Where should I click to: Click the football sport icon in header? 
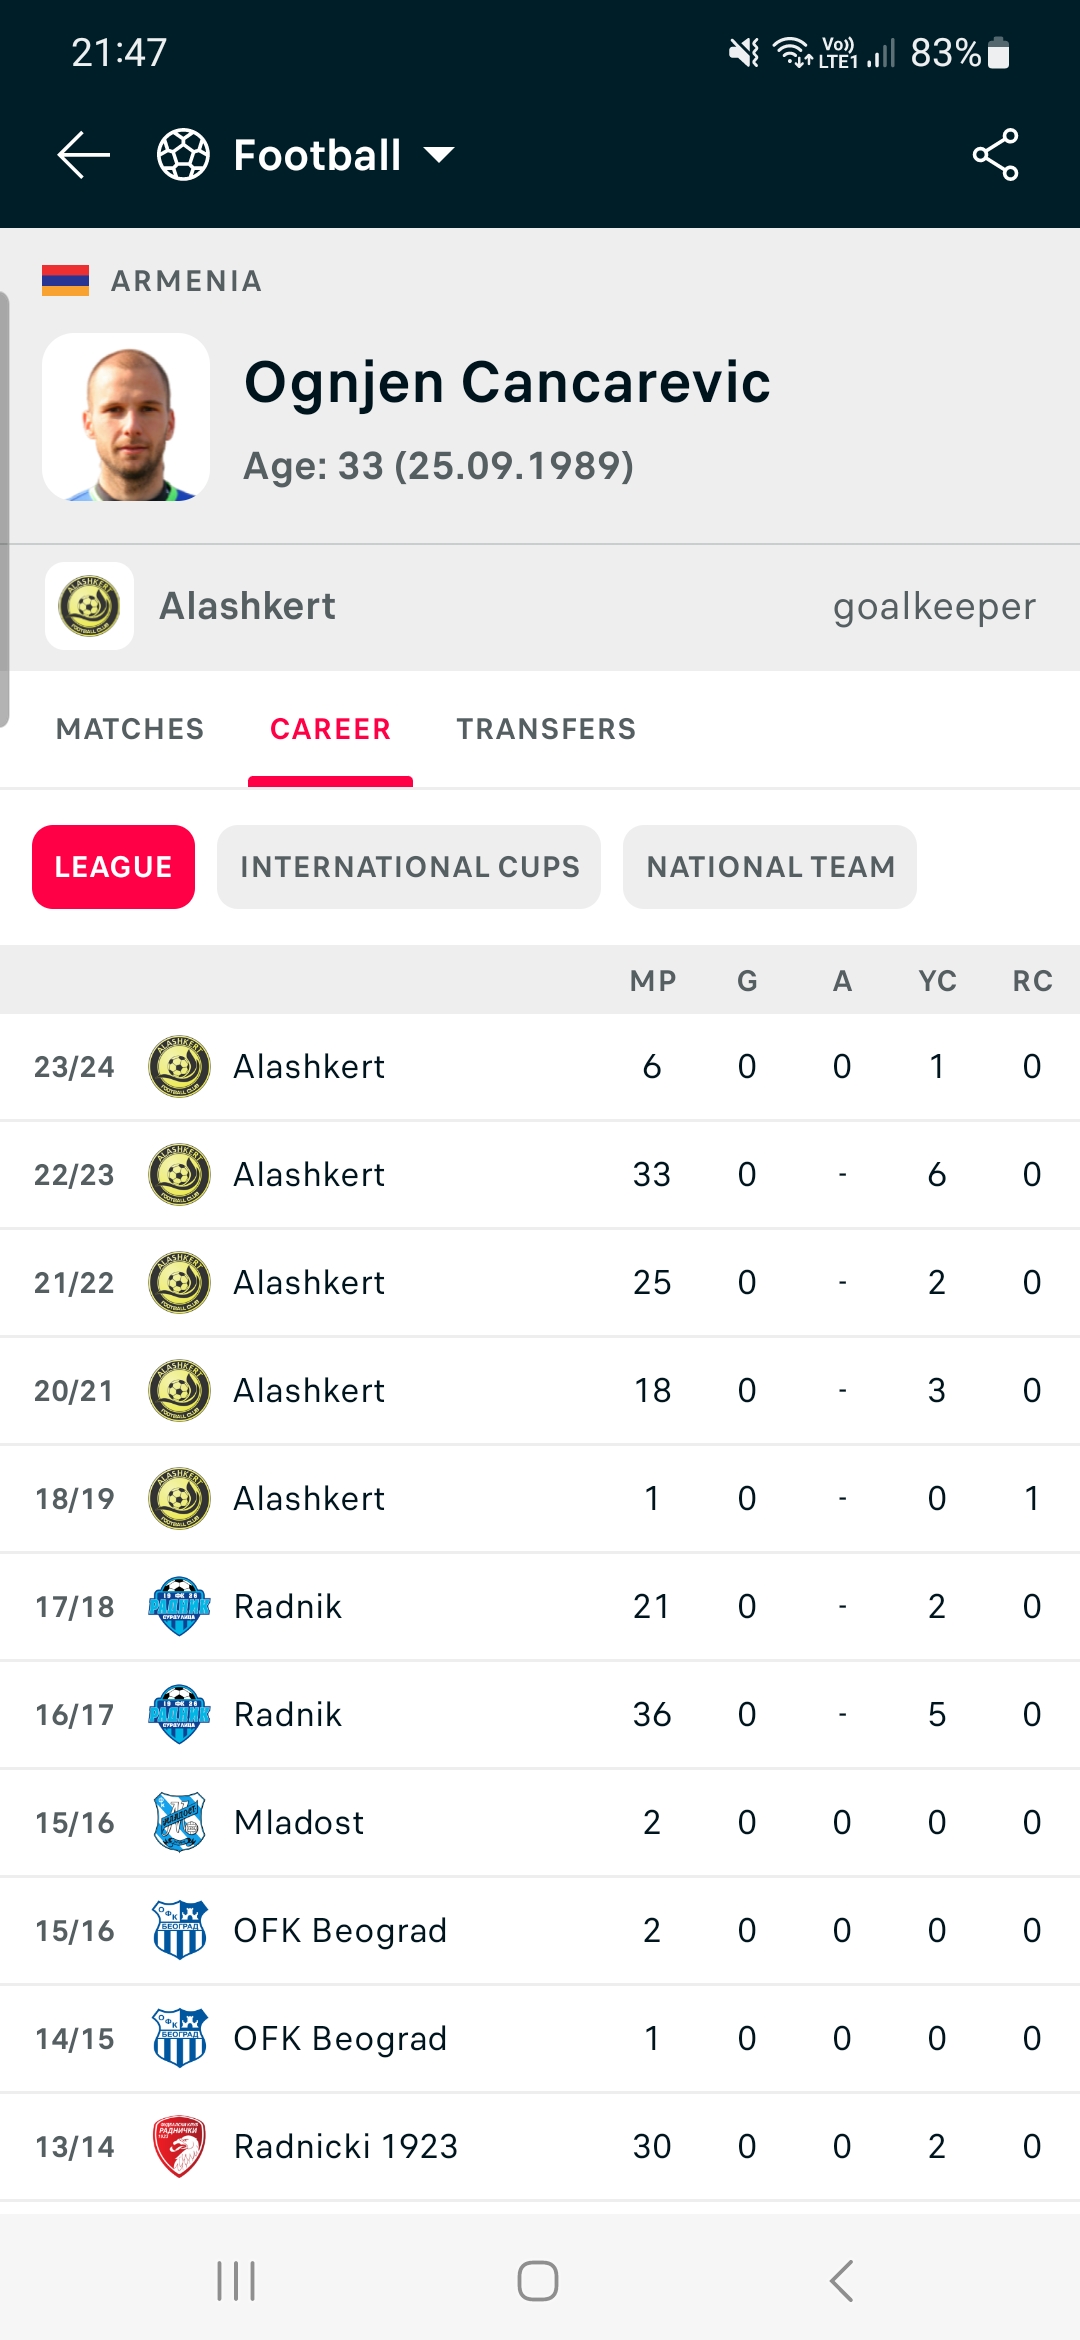(x=182, y=154)
